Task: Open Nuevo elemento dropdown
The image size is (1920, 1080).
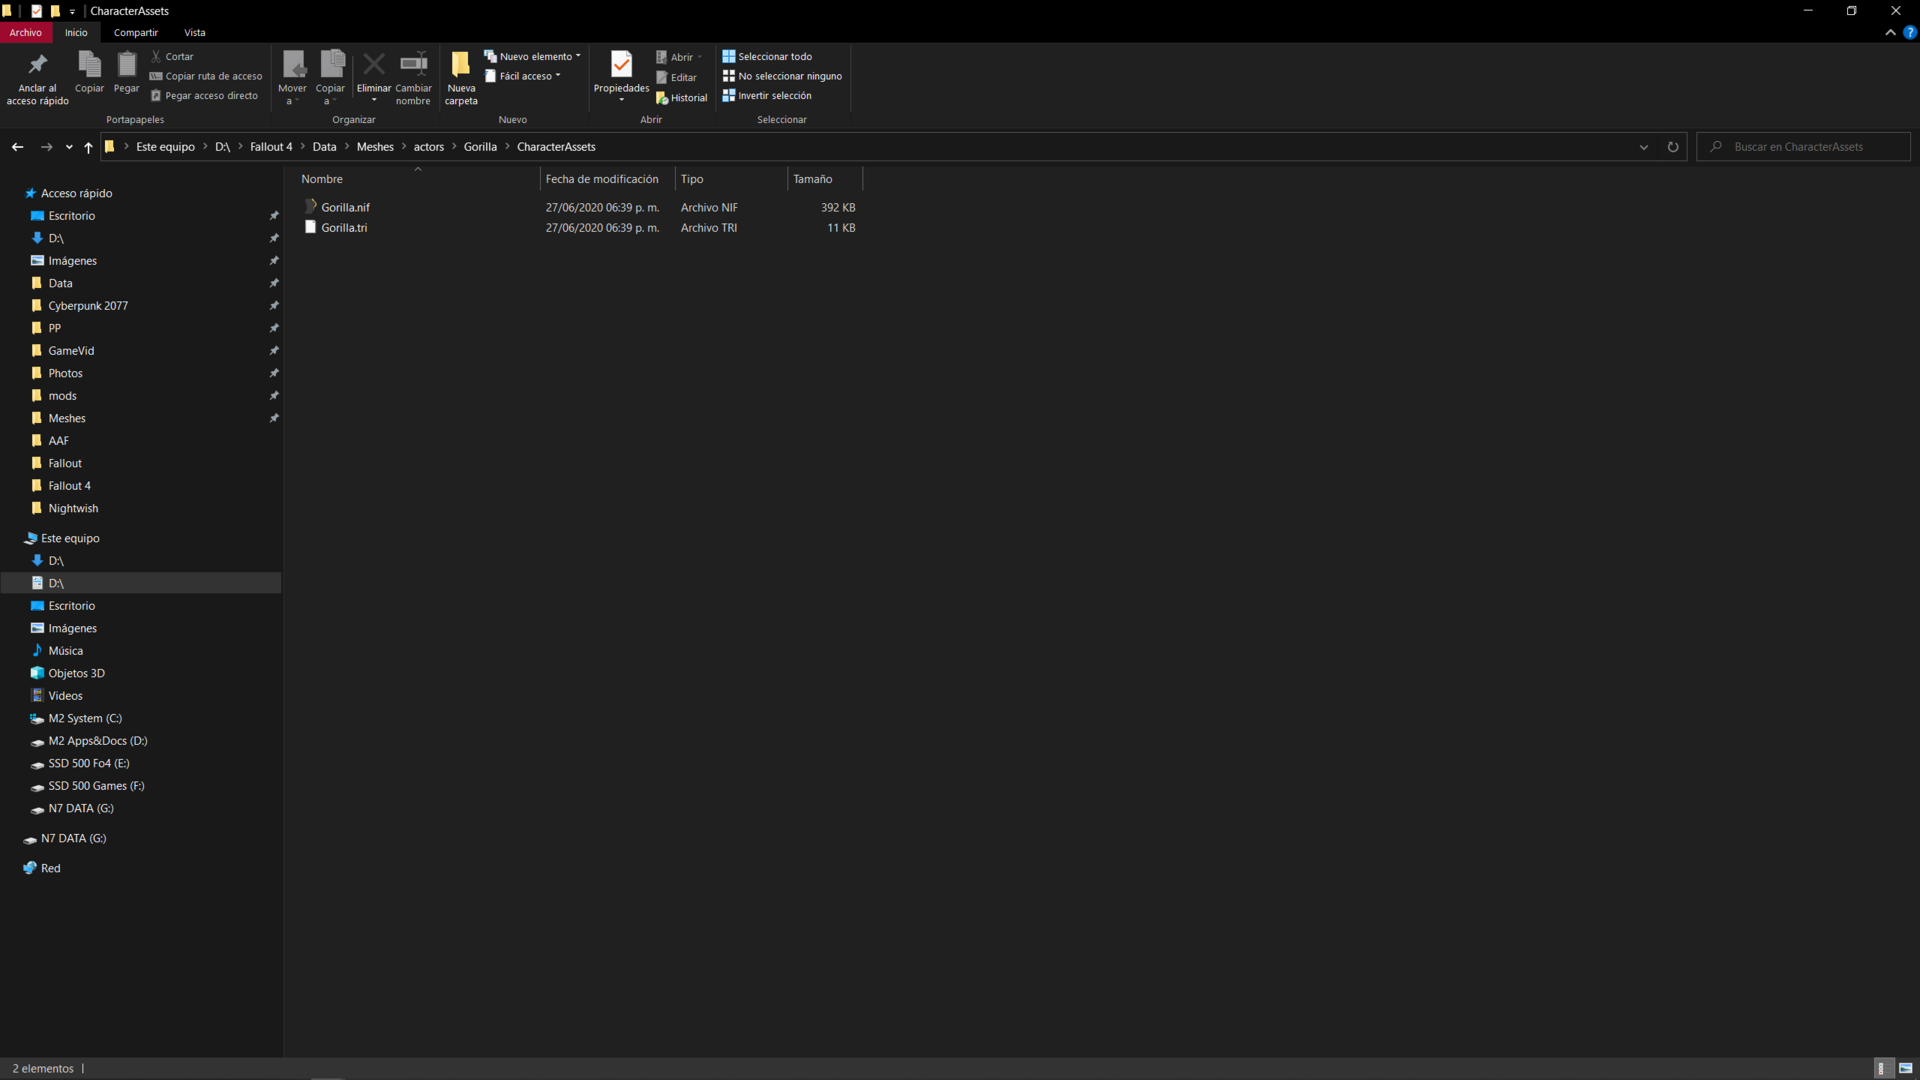Action: [x=532, y=57]
